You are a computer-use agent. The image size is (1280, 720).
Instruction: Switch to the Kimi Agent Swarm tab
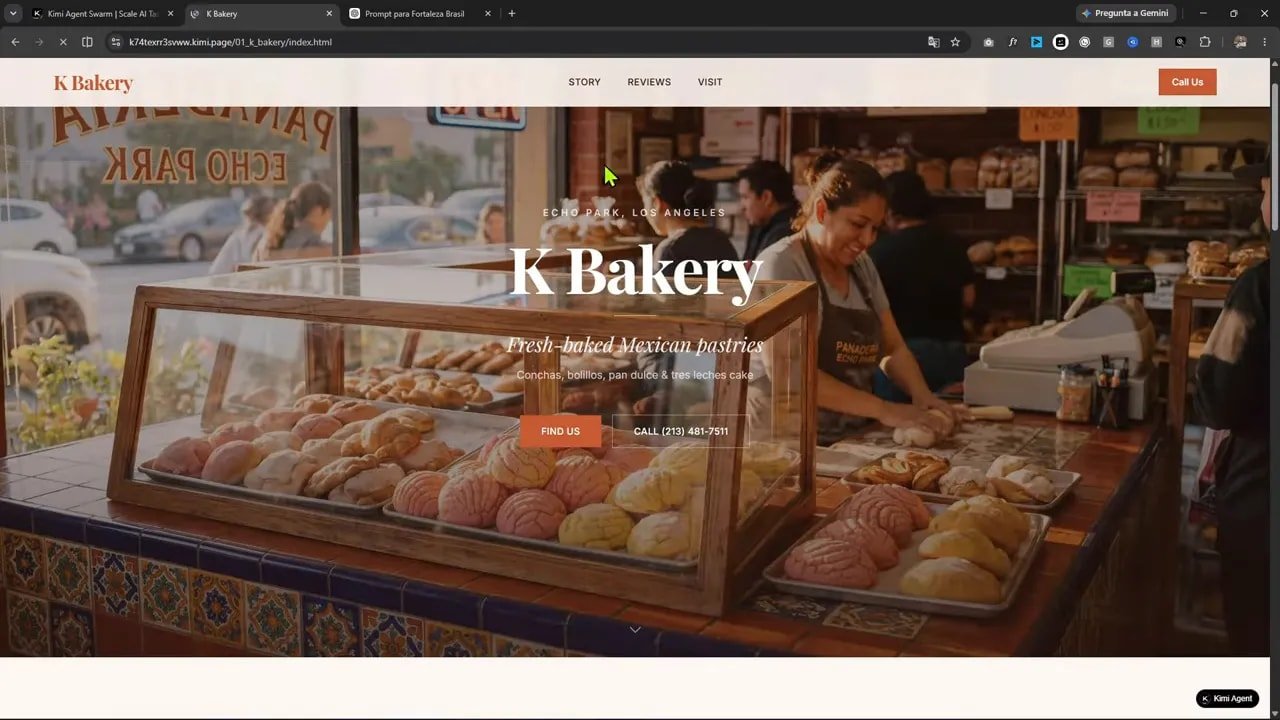coord(102,14)
